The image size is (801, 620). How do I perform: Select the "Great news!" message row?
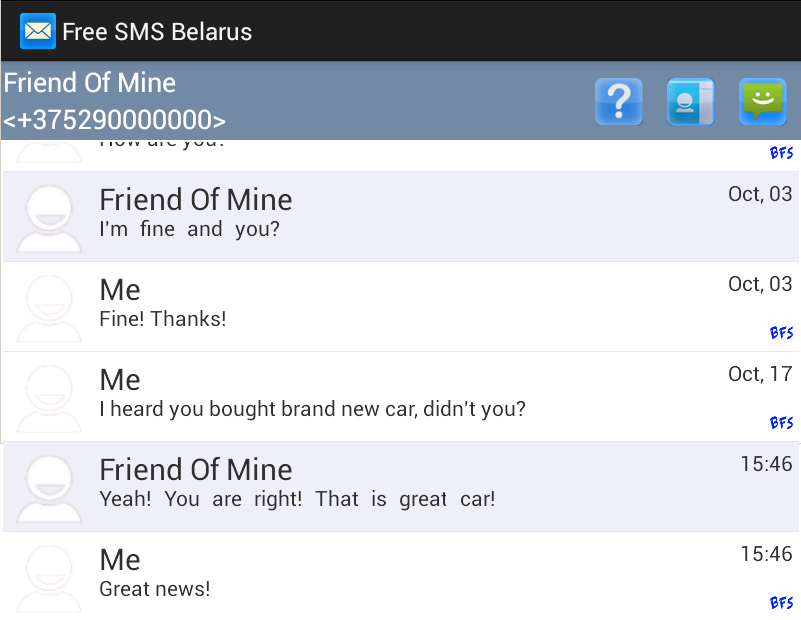[x=400, y=577]
